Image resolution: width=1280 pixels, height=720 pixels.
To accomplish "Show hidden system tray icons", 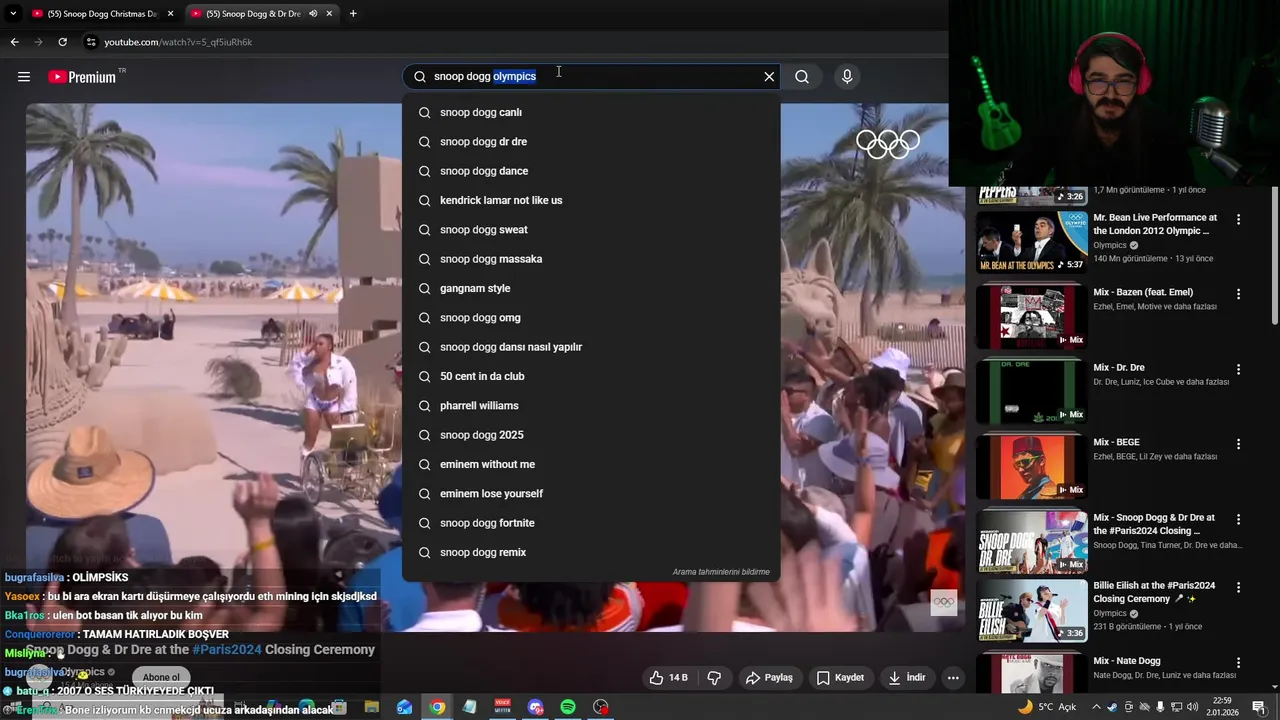I will pyautogui.click(x=1095, y=707).
